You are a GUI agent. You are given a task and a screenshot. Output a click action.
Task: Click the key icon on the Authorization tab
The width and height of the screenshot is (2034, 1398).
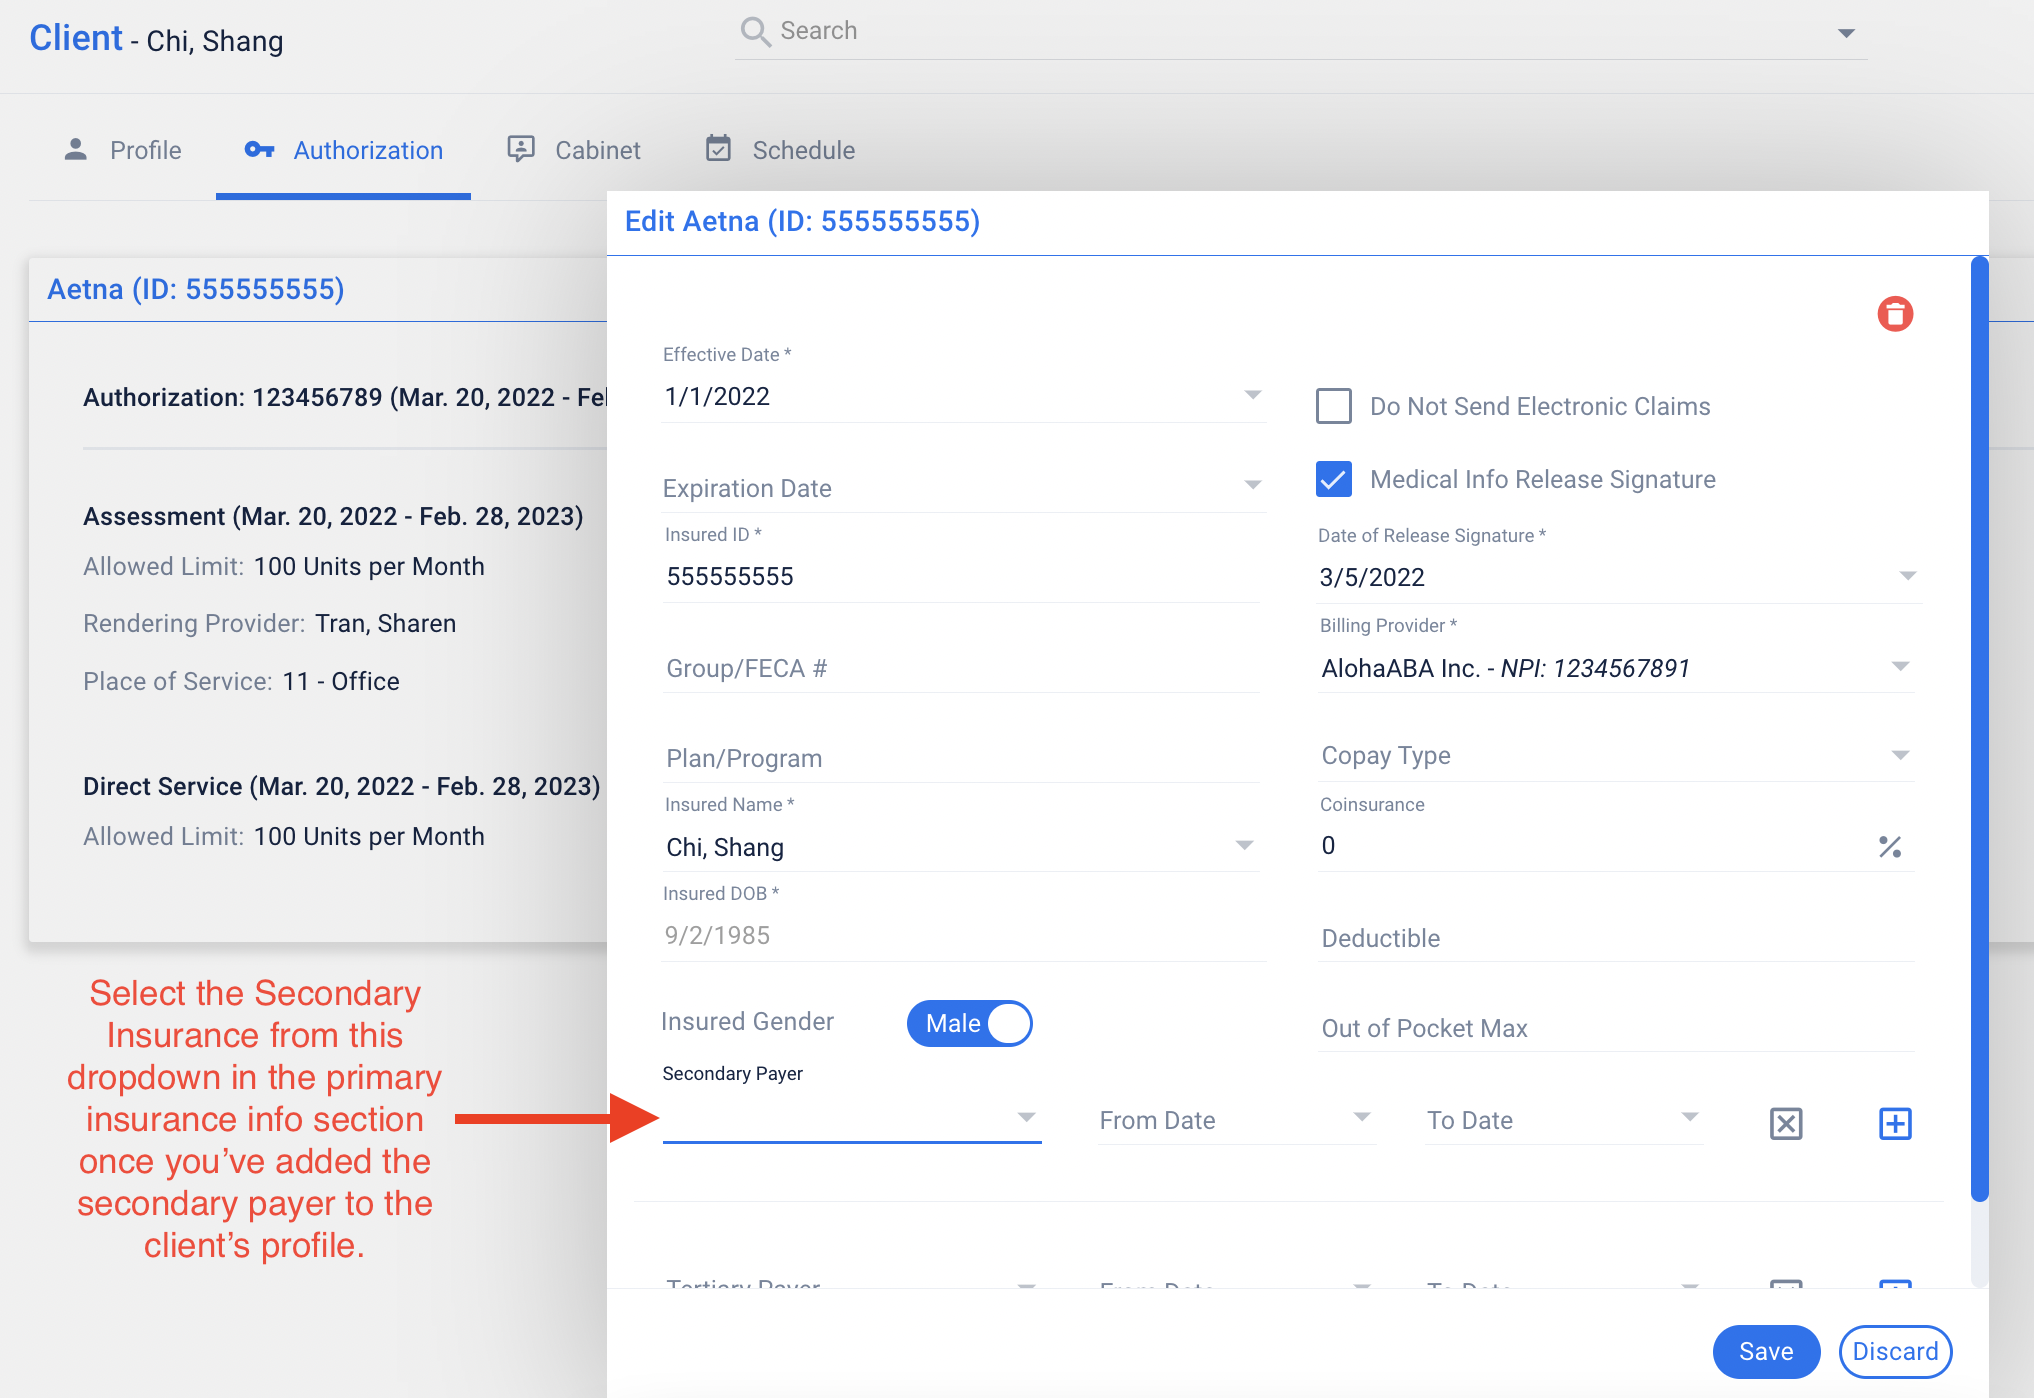tap(259, 149)
